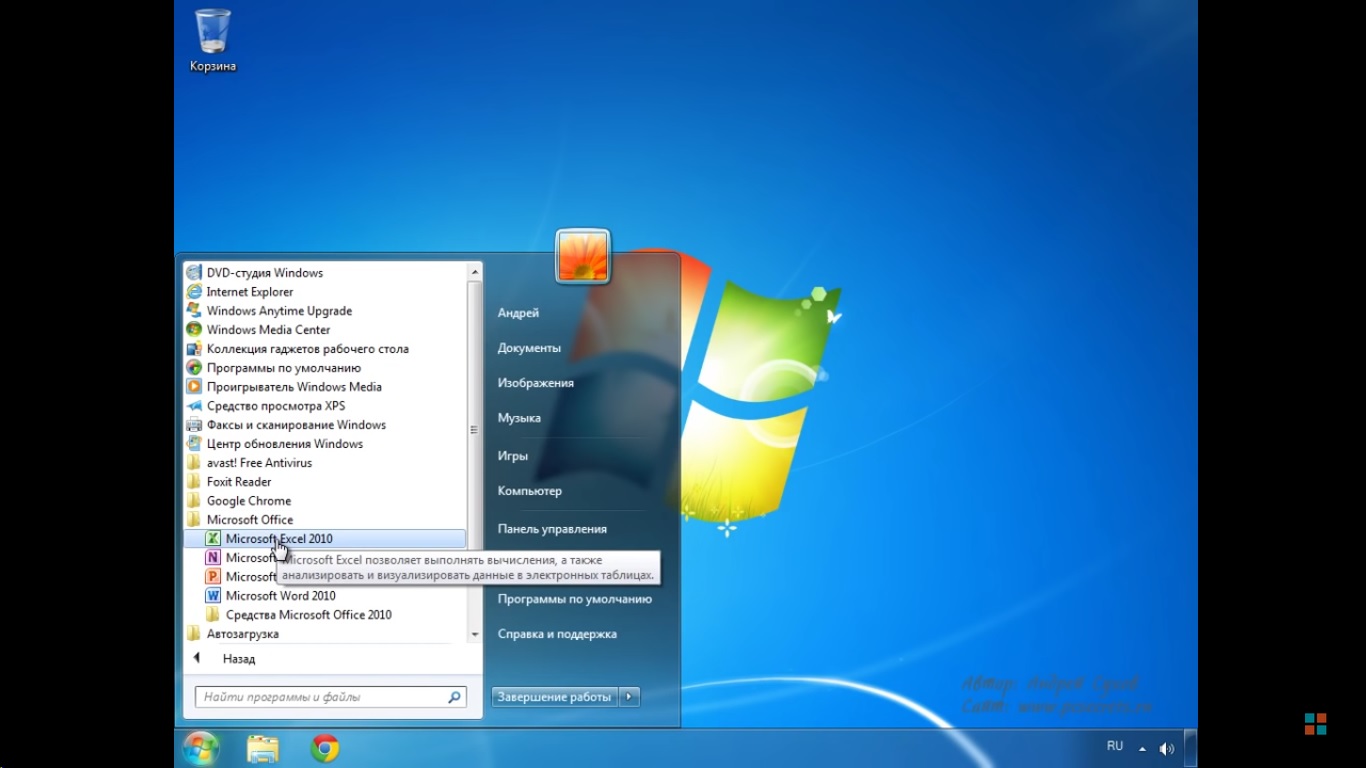Open Справка и поддержка
Image resolution: width=1366 pixels, height=768 pixels.
557,633
